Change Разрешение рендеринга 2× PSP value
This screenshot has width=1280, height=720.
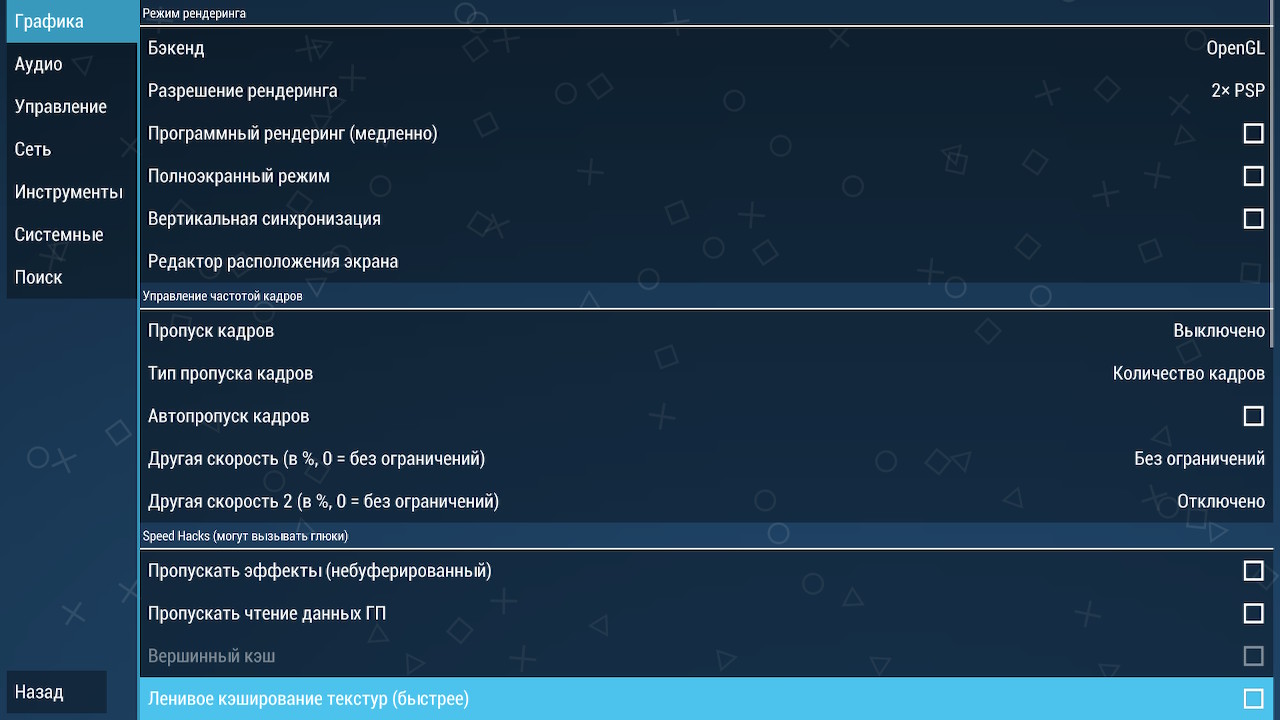tap(706, 91)
